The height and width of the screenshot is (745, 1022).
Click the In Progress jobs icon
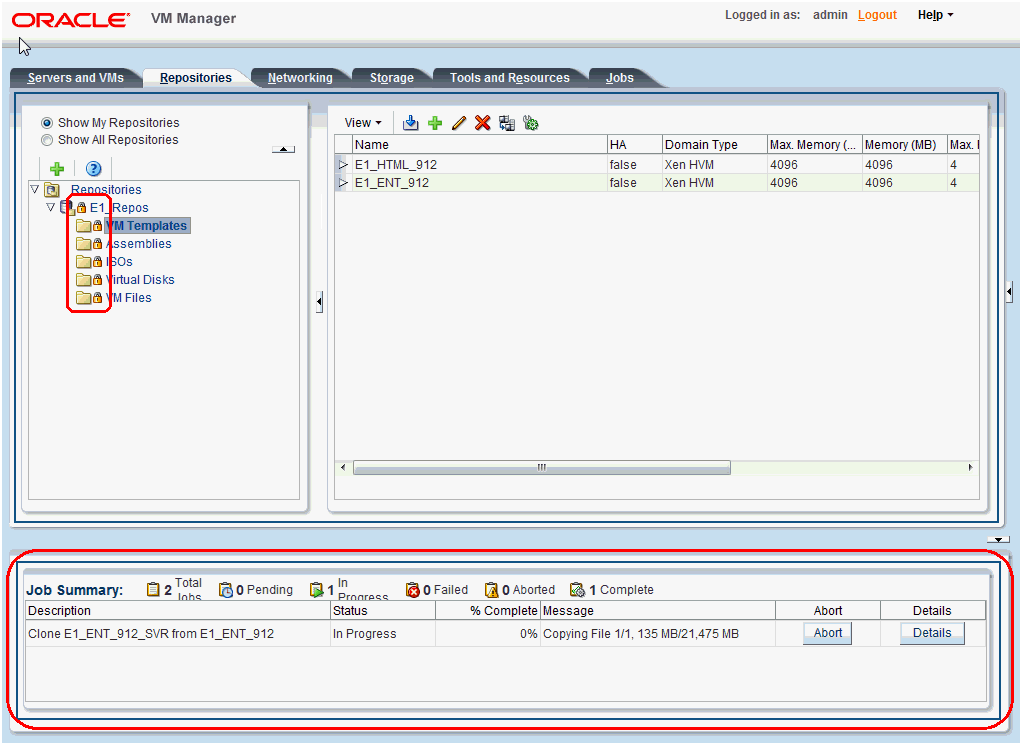click(x=317, y=589)
